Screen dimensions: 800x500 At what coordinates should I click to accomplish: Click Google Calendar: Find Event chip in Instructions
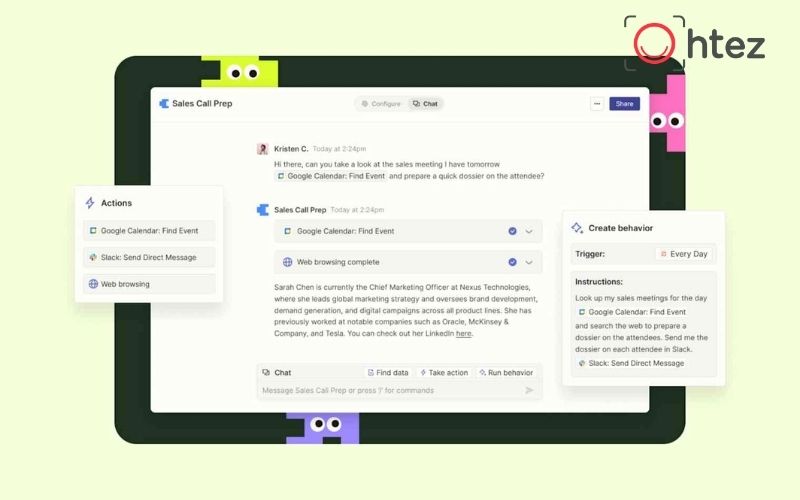pyautogui.click(x=632, y=312)
